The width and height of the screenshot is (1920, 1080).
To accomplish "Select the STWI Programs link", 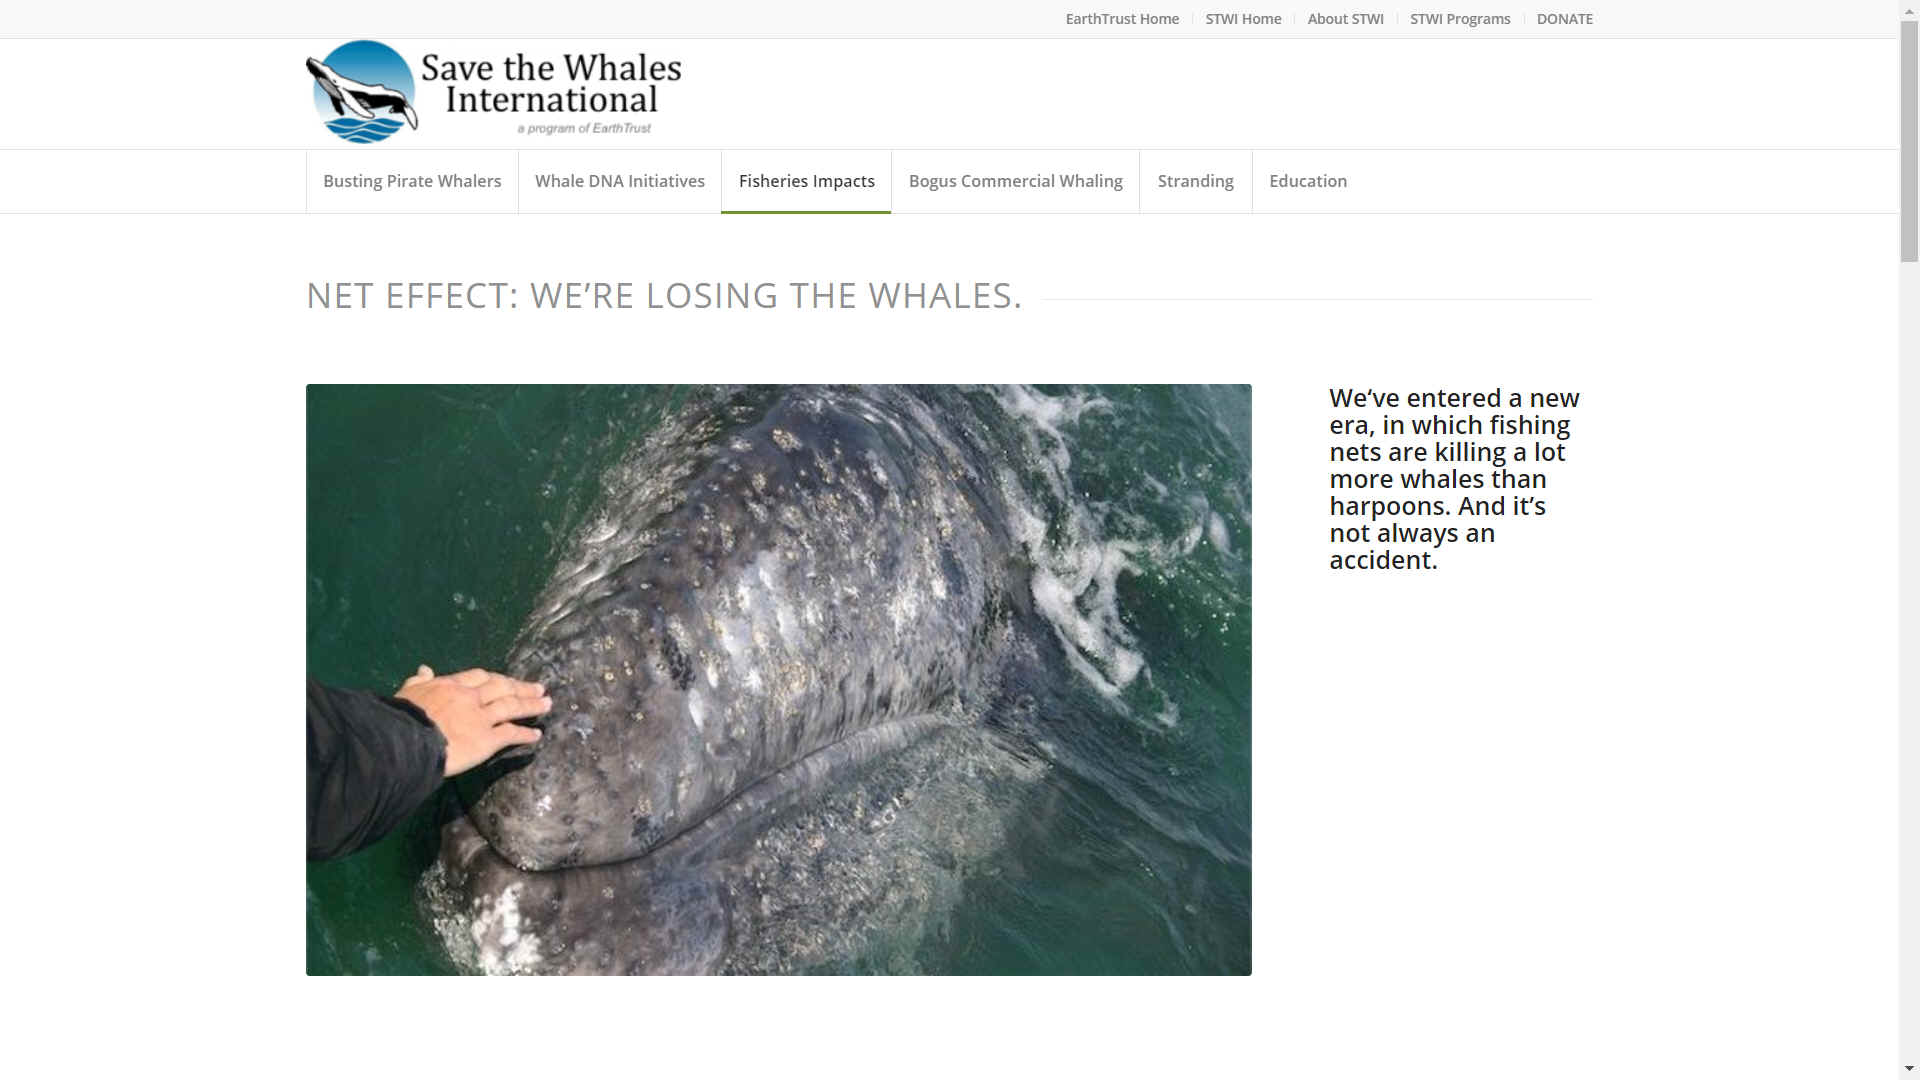I will point(1460,19).
